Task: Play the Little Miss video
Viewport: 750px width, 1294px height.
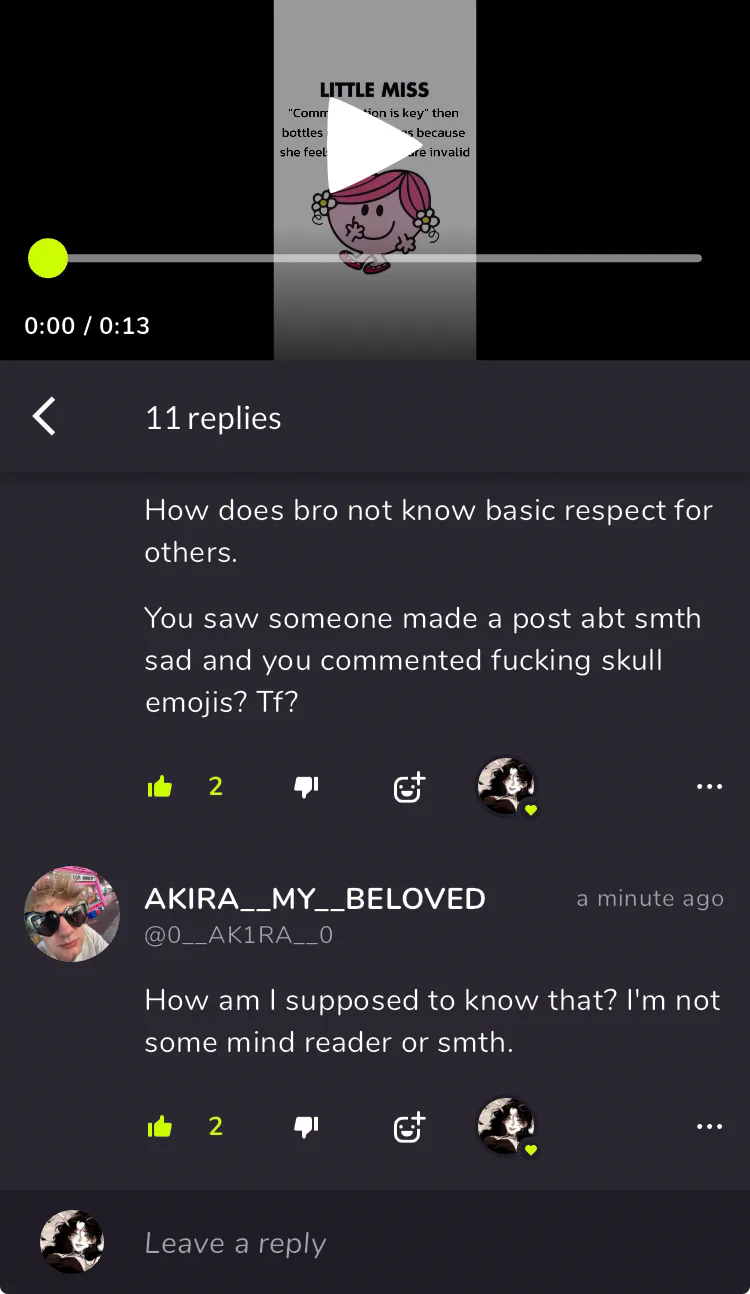Action: pyautogui.click(x=375, y=146)
